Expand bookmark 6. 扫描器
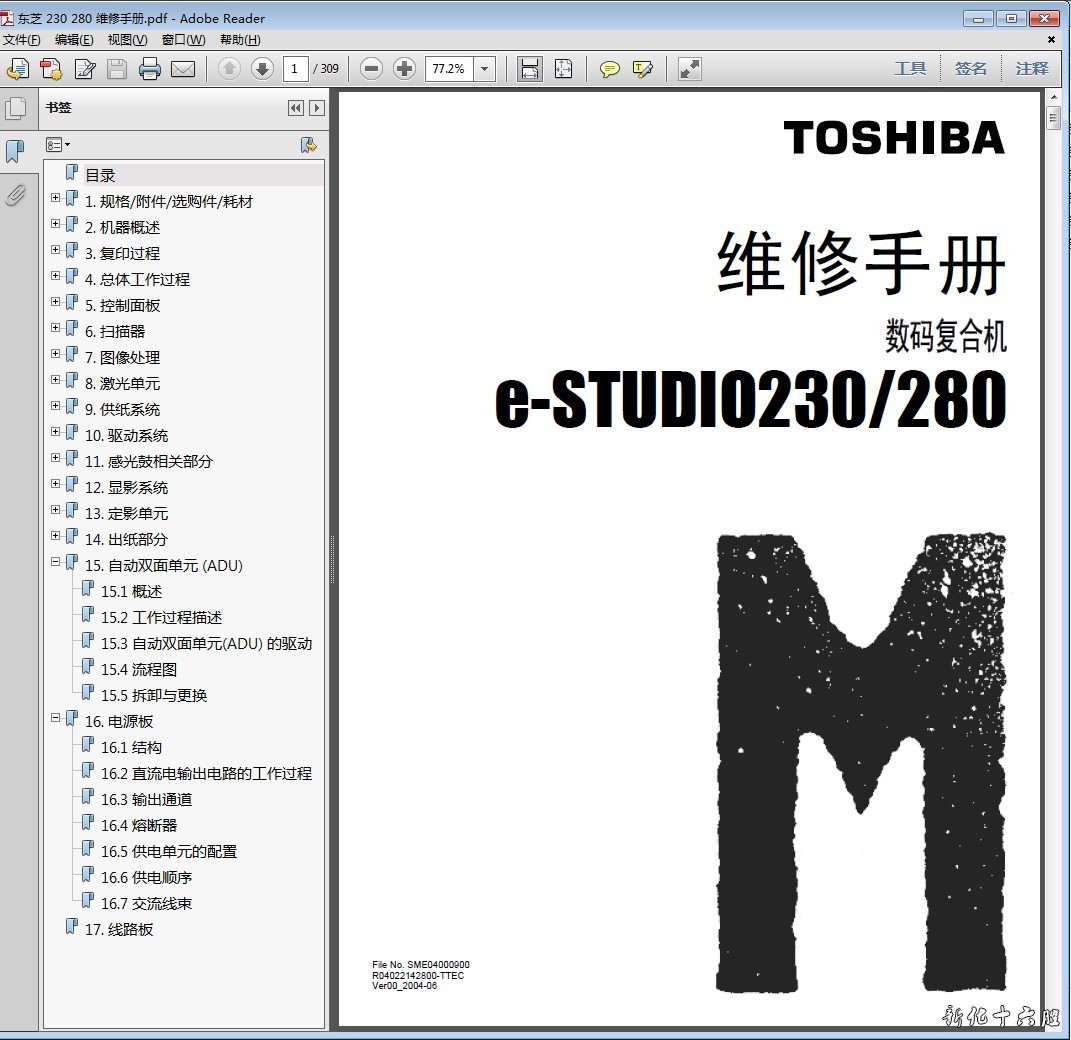The image size is (1071, 1040). pyautogui.click(x=56, y=330)
